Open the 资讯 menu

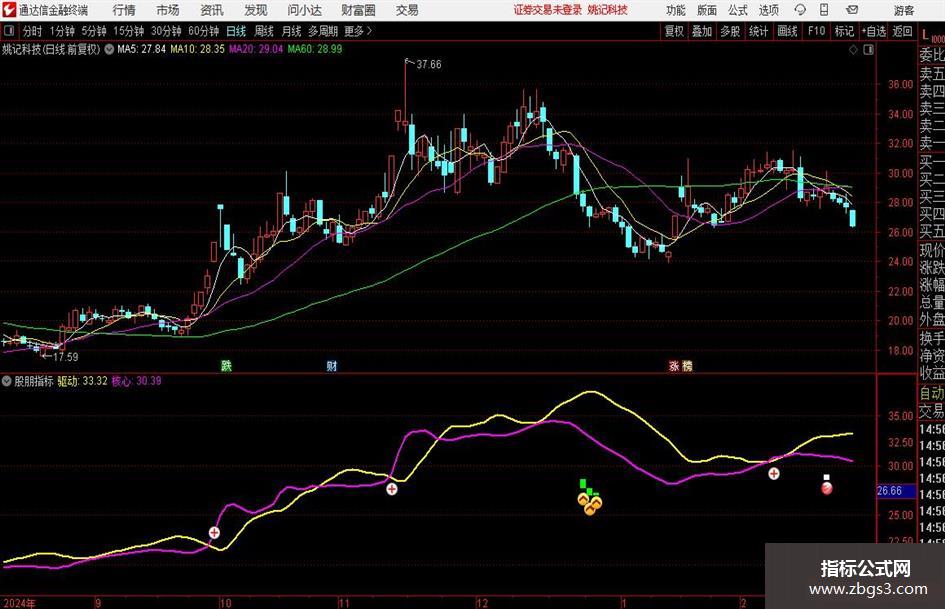coord(212,10)
